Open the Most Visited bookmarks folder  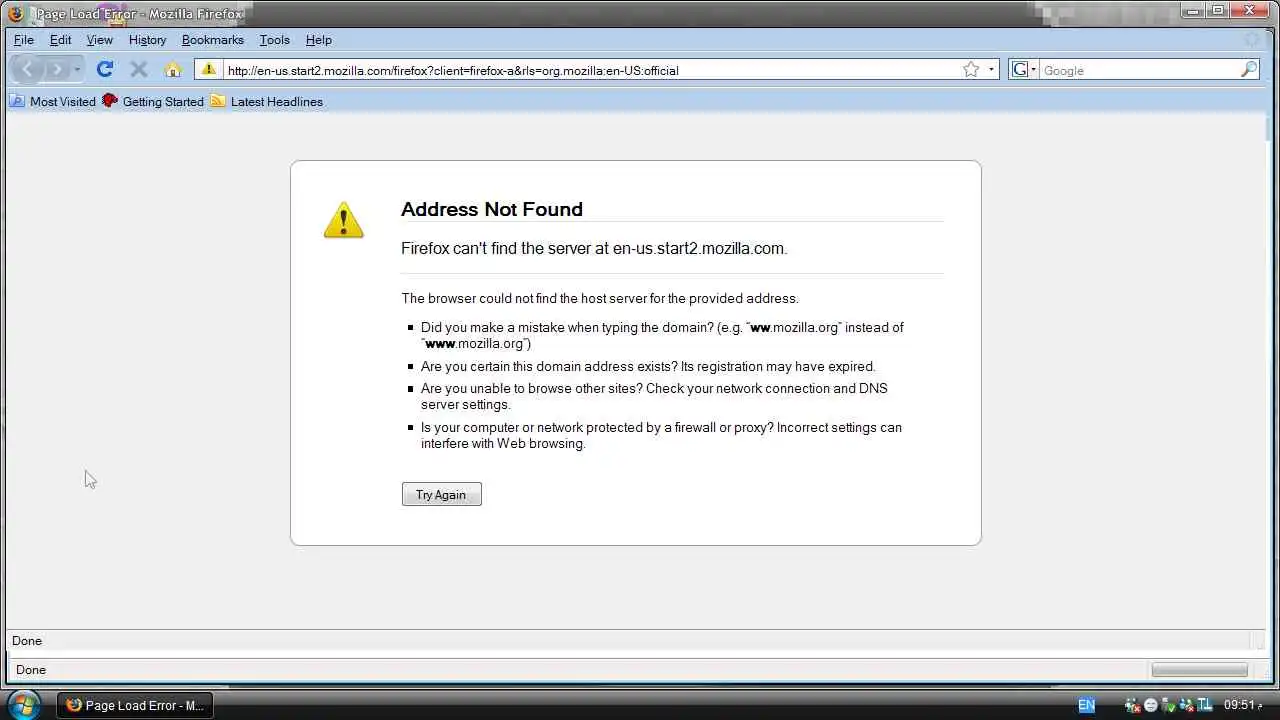point(53,101)
